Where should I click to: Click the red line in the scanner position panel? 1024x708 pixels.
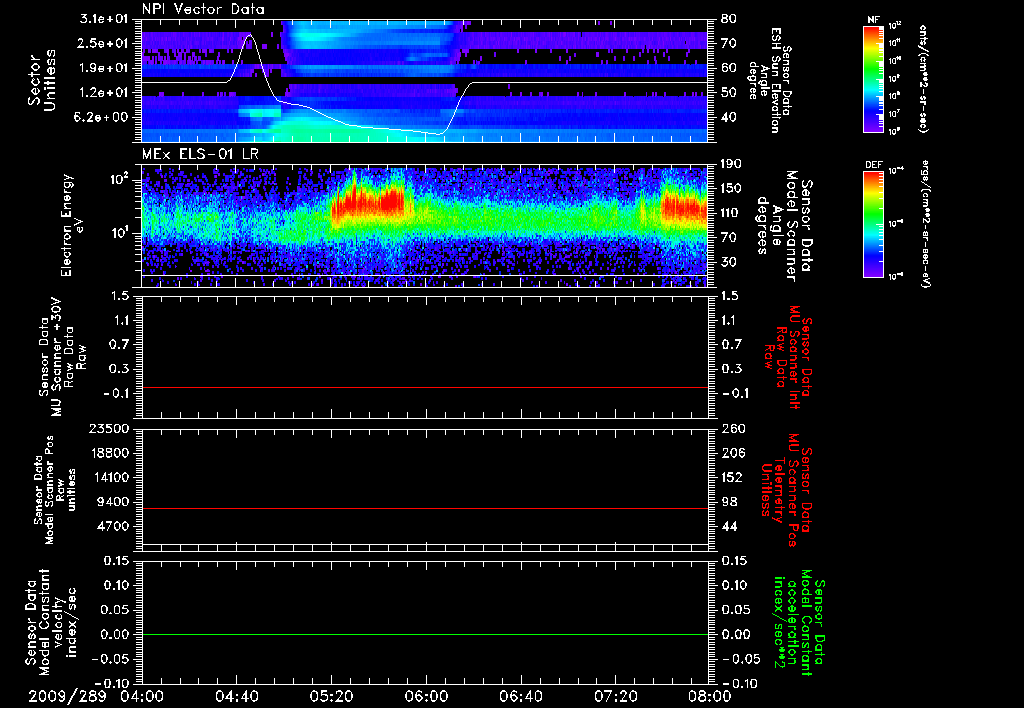pyautogui.click(x=425, y=508)
